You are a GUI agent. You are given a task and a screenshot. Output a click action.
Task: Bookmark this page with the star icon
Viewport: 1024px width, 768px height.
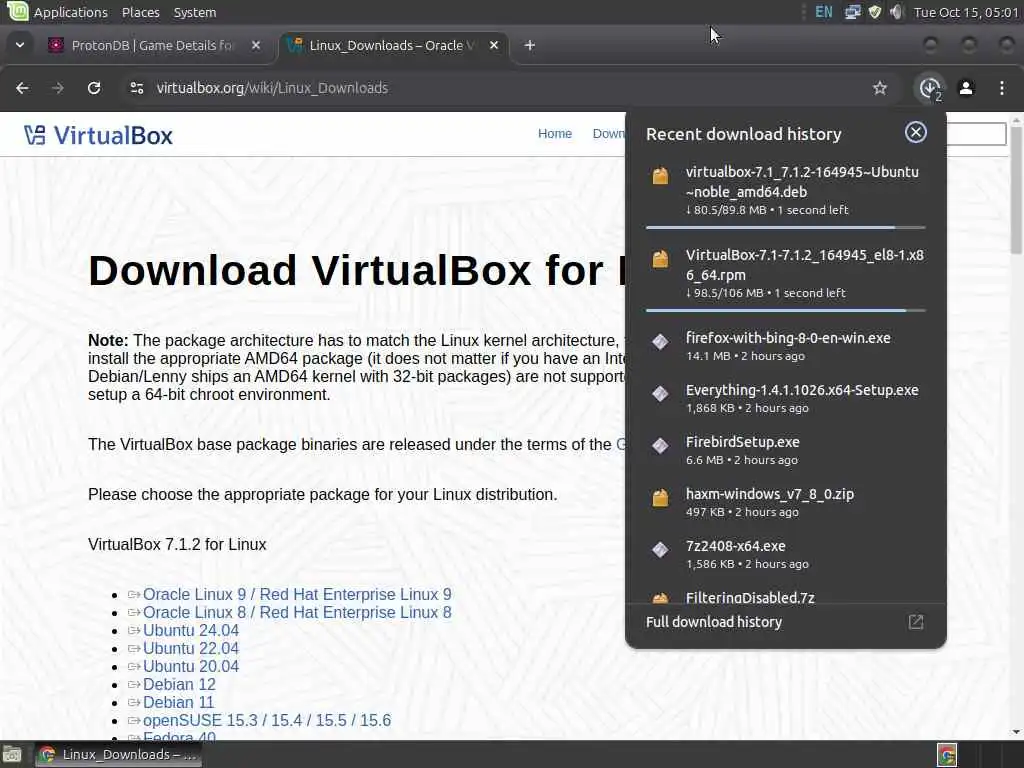coord(880,88)
